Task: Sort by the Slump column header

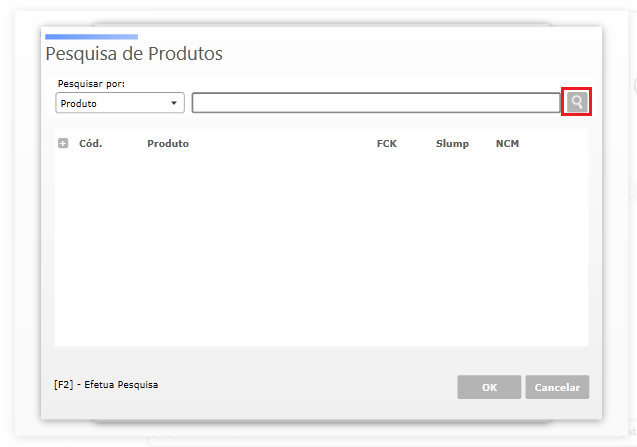Action: point(452,144)
